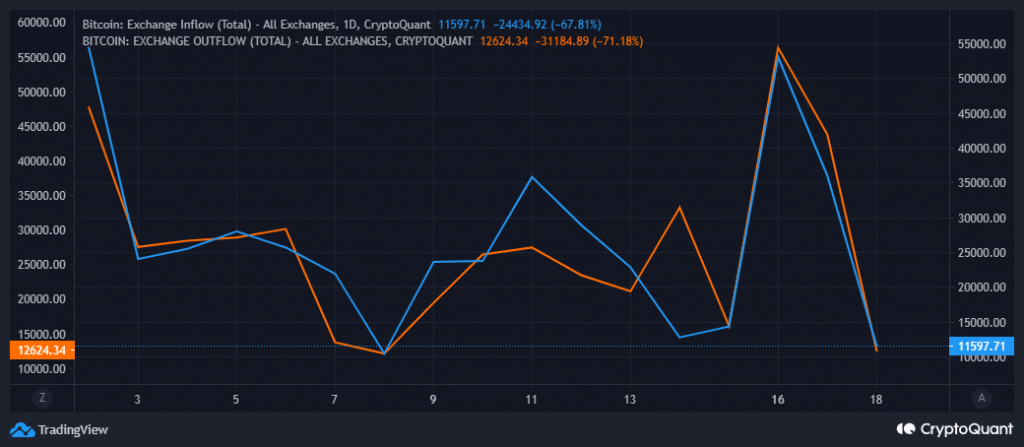Click 35000.00 on the left price axis
Viewport: 1024px width, 447px height.
coord(39,196)
